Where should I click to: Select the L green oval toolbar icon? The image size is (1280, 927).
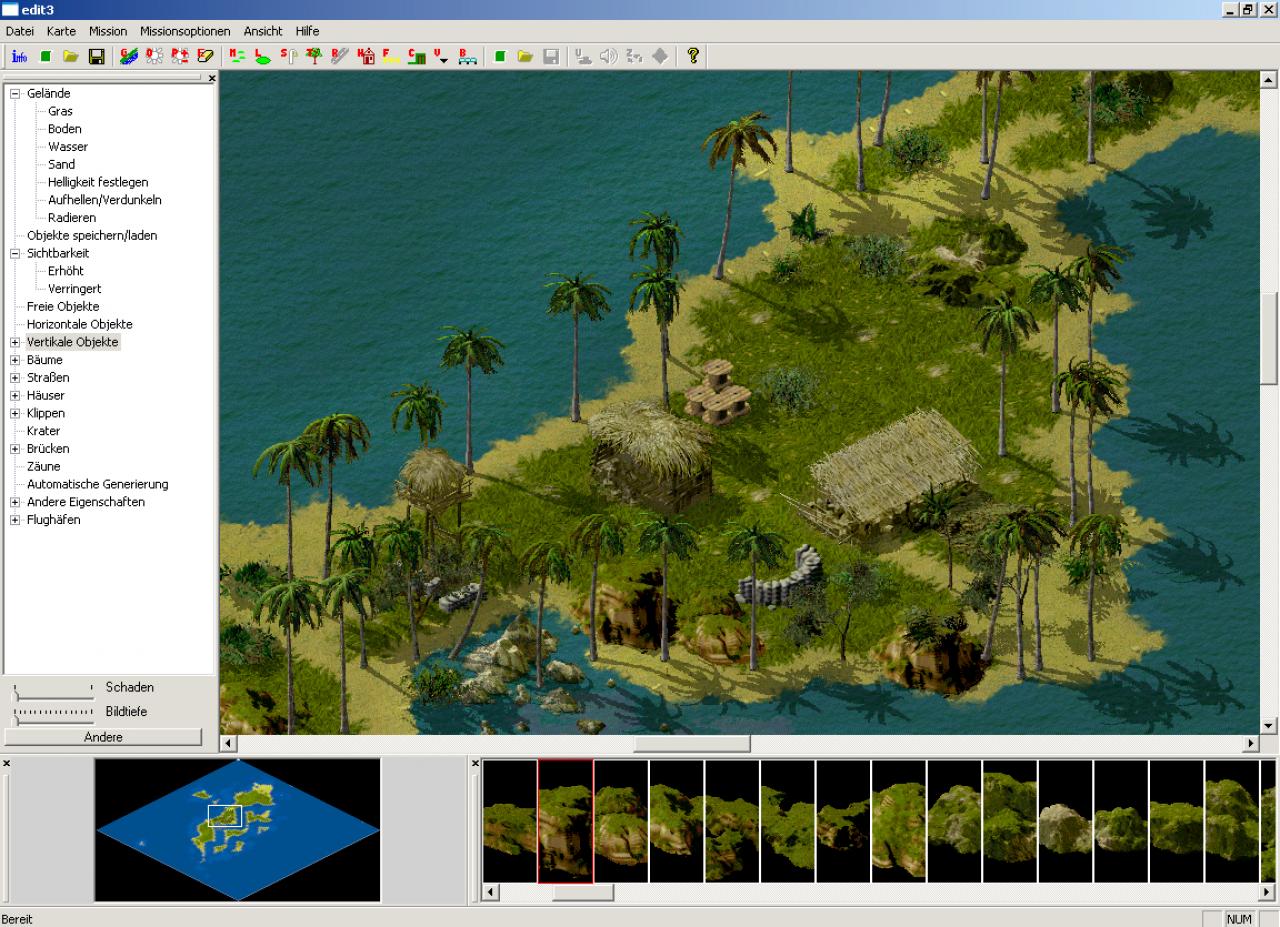coord(263,56)
